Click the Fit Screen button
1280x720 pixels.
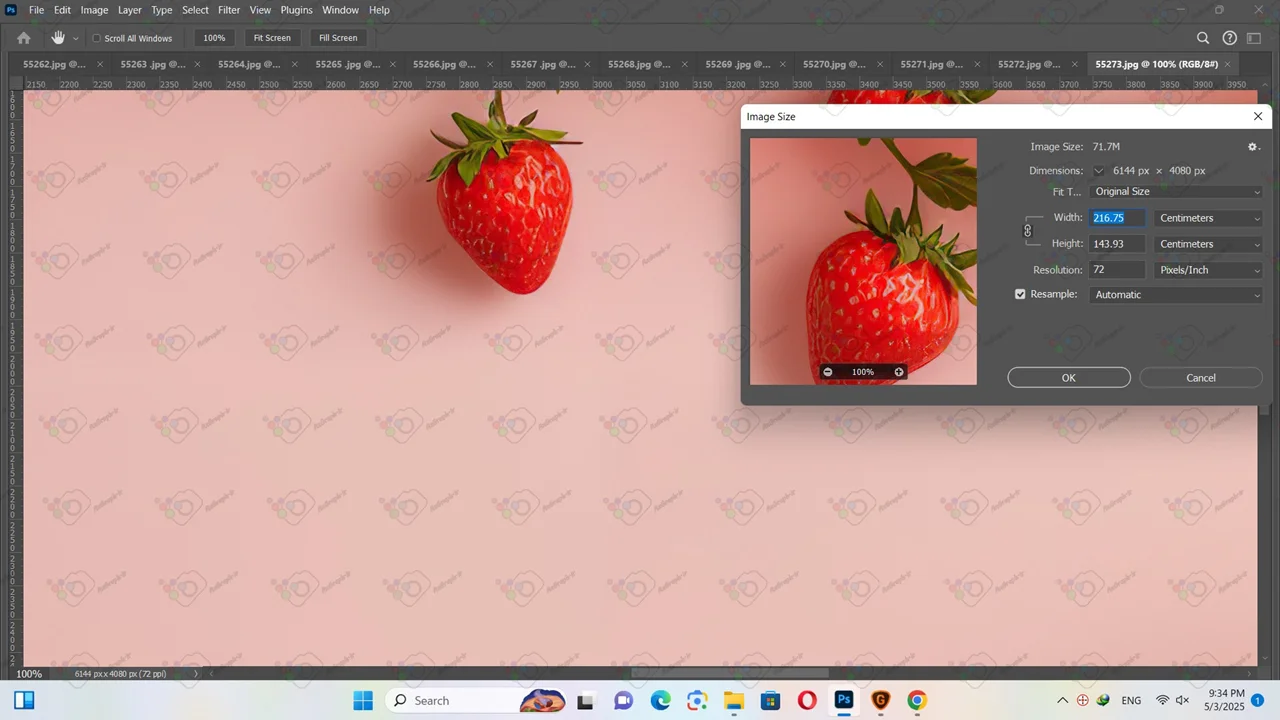point(272,38)
